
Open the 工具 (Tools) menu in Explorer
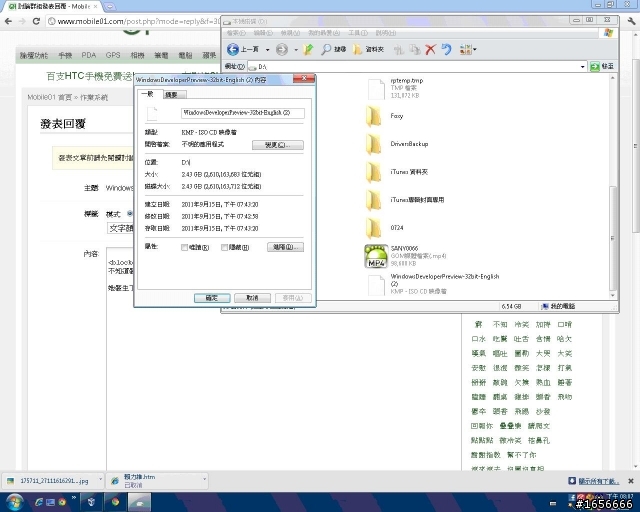click(358, 33)
